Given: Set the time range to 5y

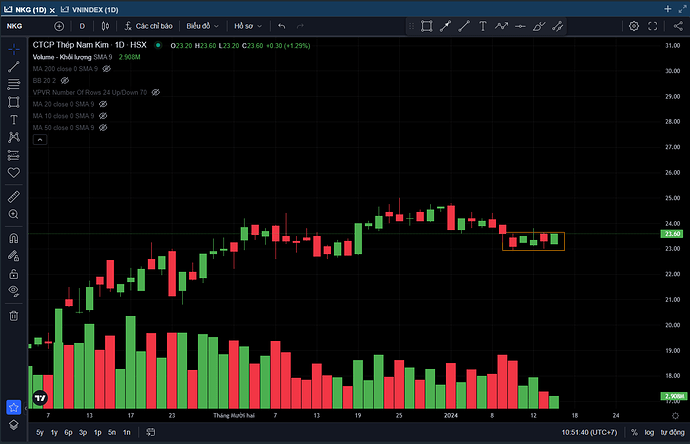Looking at the screenshot, I should (x=40, y=433).
